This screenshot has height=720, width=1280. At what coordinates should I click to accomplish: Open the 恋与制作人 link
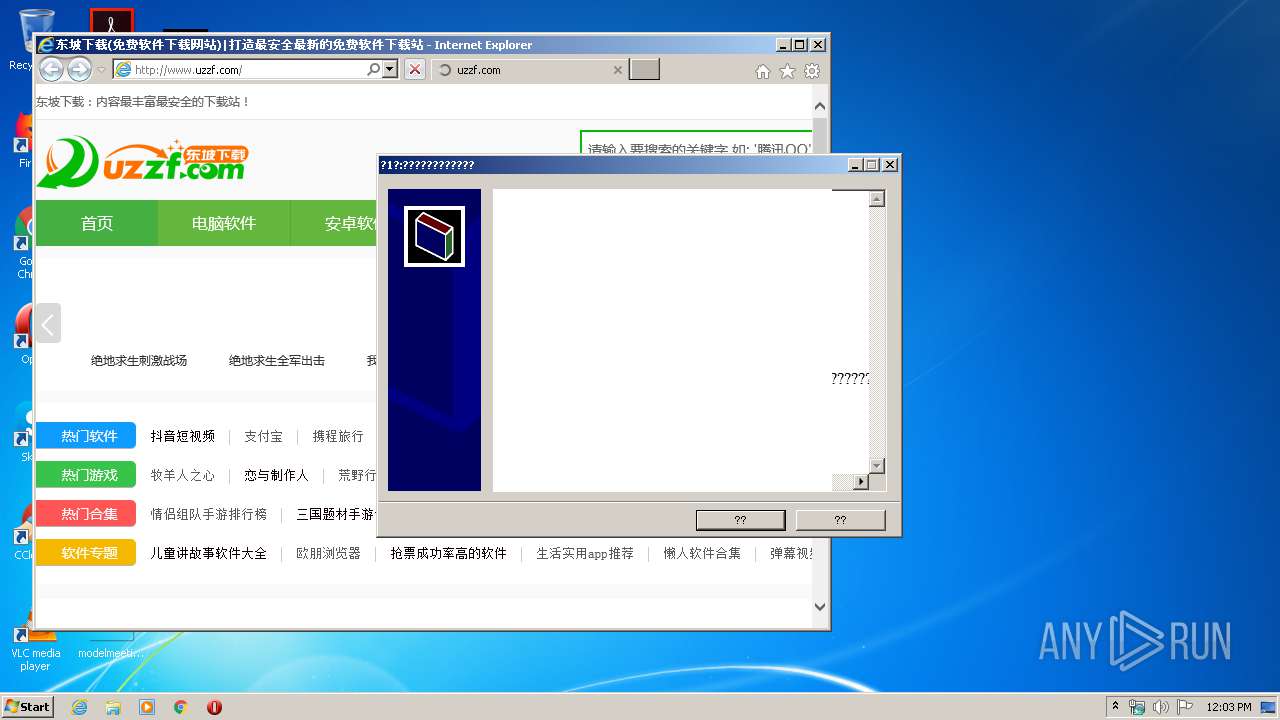pos(277,475)
